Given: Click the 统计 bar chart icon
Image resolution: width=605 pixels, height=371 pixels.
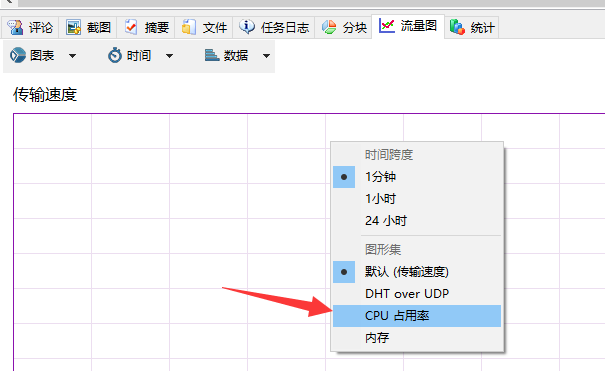Looking at the screenshot, I should 457,27.
